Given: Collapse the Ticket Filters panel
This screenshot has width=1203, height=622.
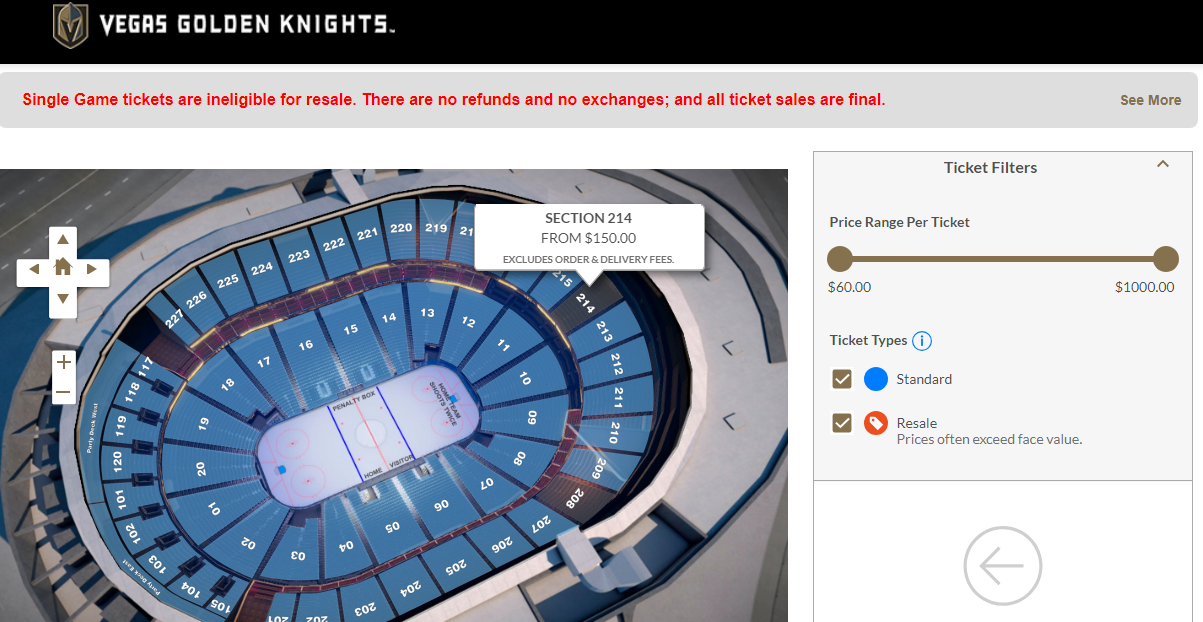Looking at the screenshot, I should [x=1163, y=165].
